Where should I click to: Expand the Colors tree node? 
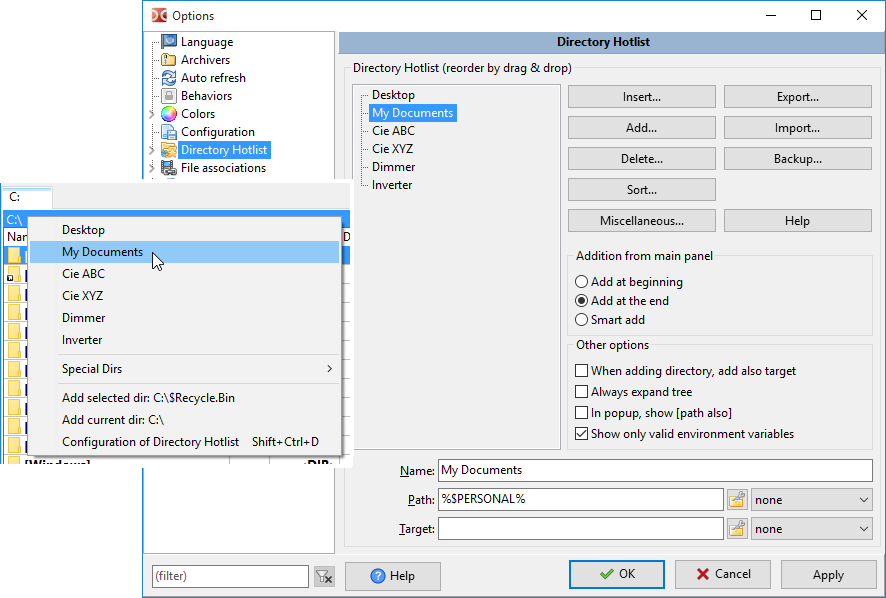click(x=152, y=114)
